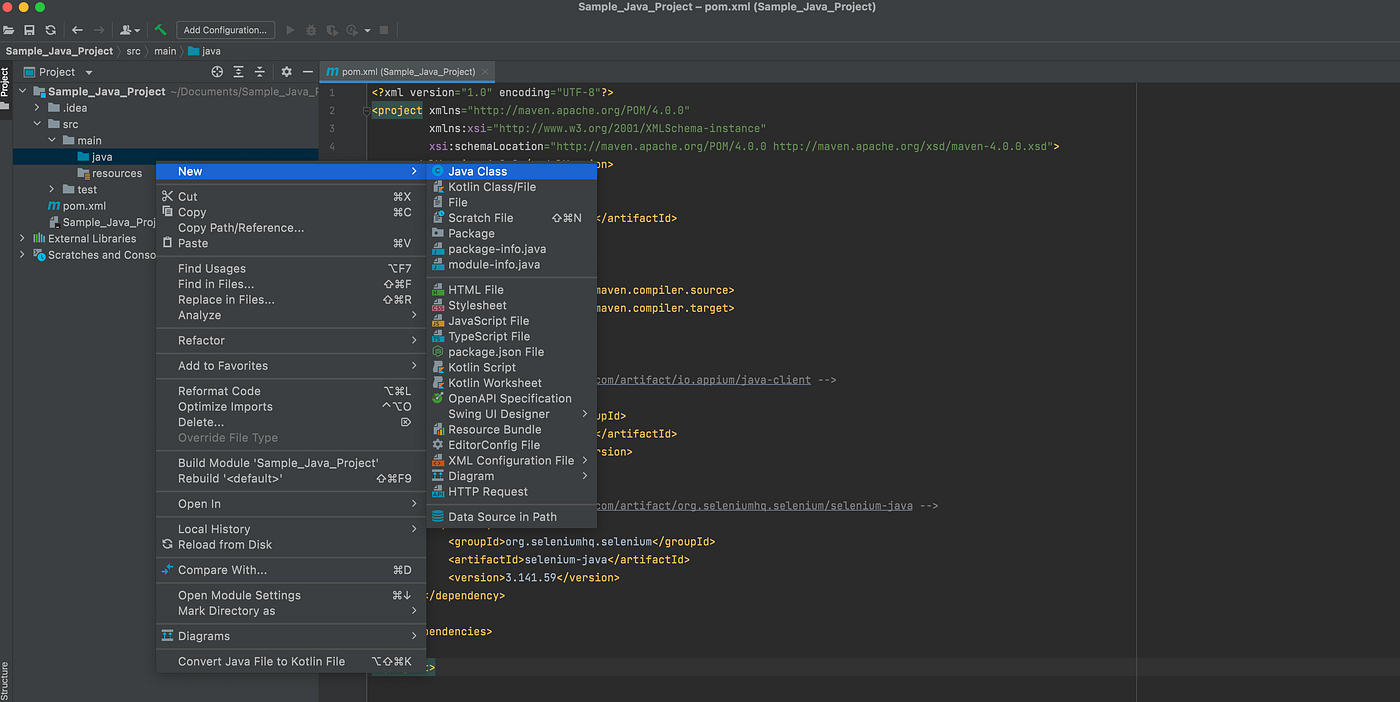
Task: Click the Save All disk icon
Action: tap(29, 30)
